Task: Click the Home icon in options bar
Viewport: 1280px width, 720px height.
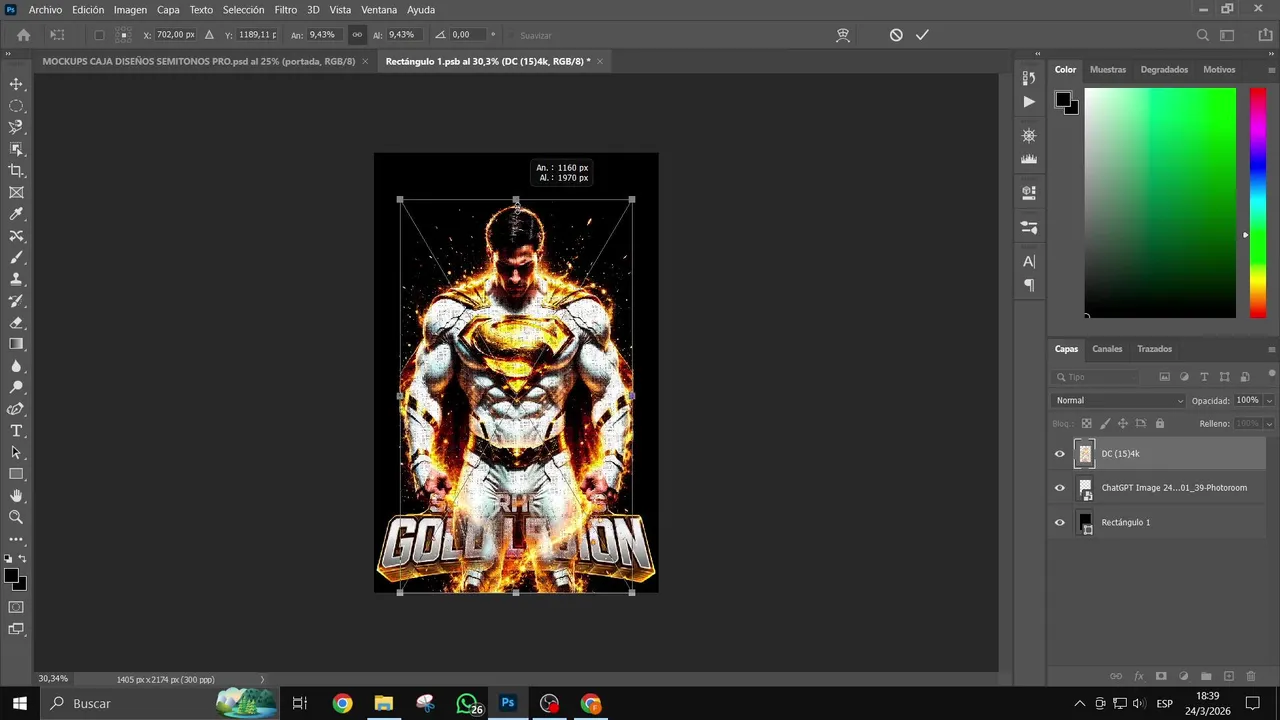Action: click(24, 35)
